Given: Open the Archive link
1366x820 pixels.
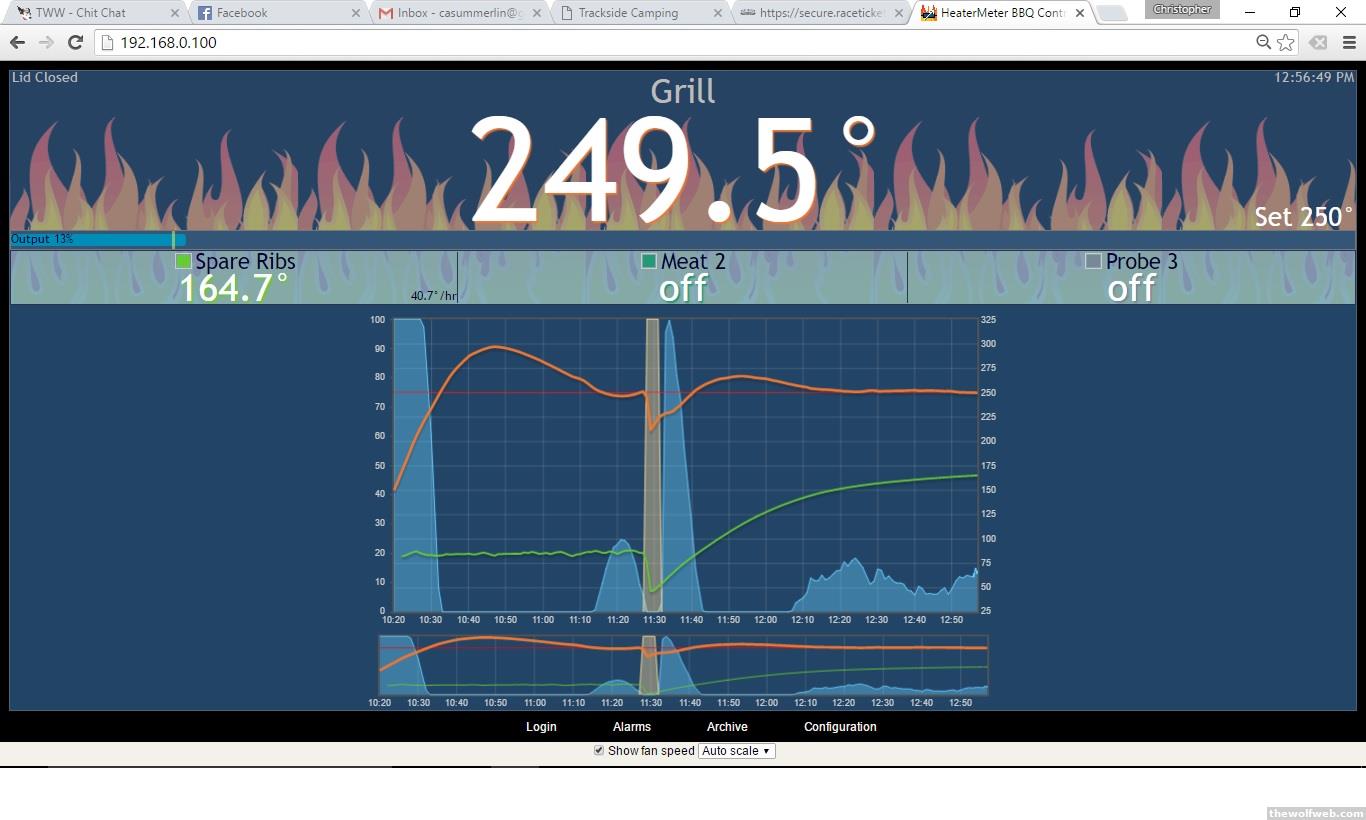Looking at the screenshot, I should 727,727.
